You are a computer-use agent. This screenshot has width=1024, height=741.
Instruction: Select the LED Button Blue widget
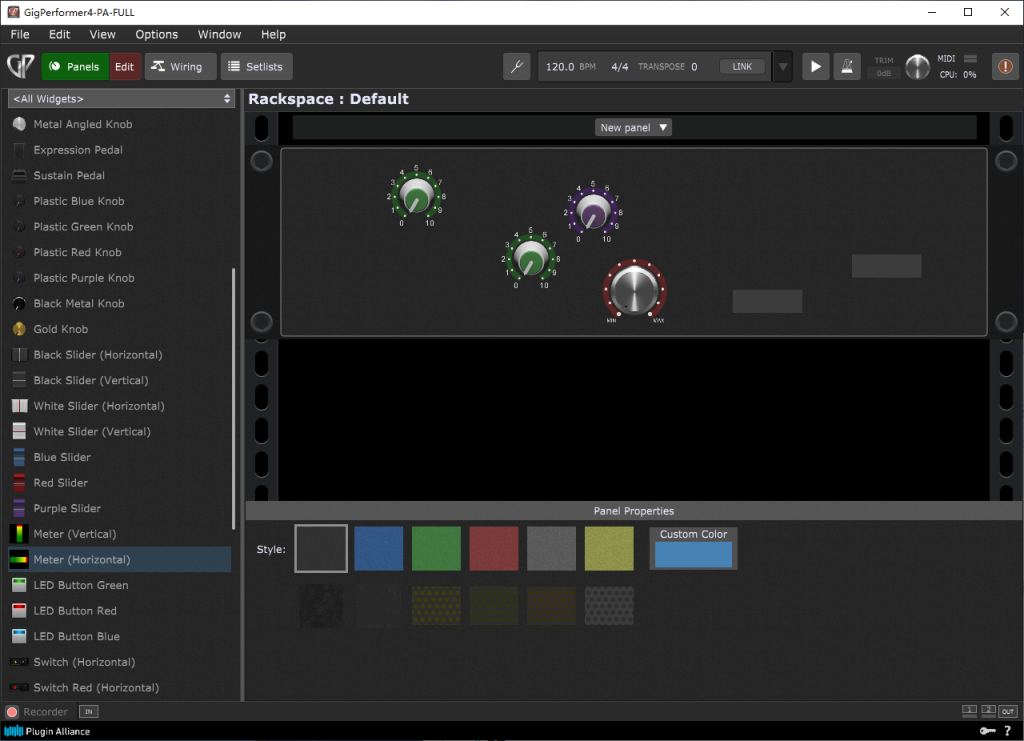click(x=121, y=636)
